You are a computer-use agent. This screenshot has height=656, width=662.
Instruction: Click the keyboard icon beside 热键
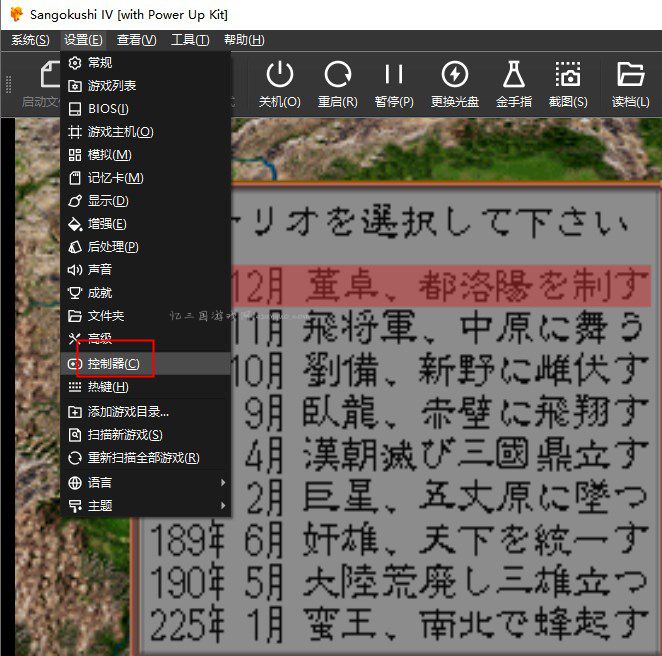point(75,387)
